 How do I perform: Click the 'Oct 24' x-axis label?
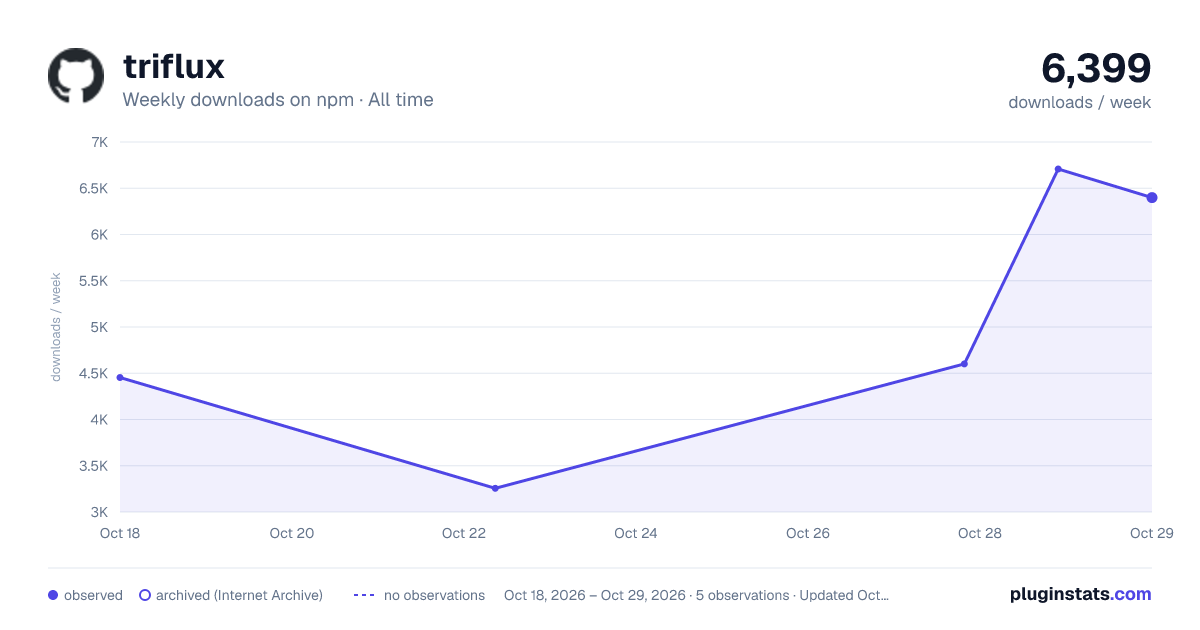coord(636,533)
